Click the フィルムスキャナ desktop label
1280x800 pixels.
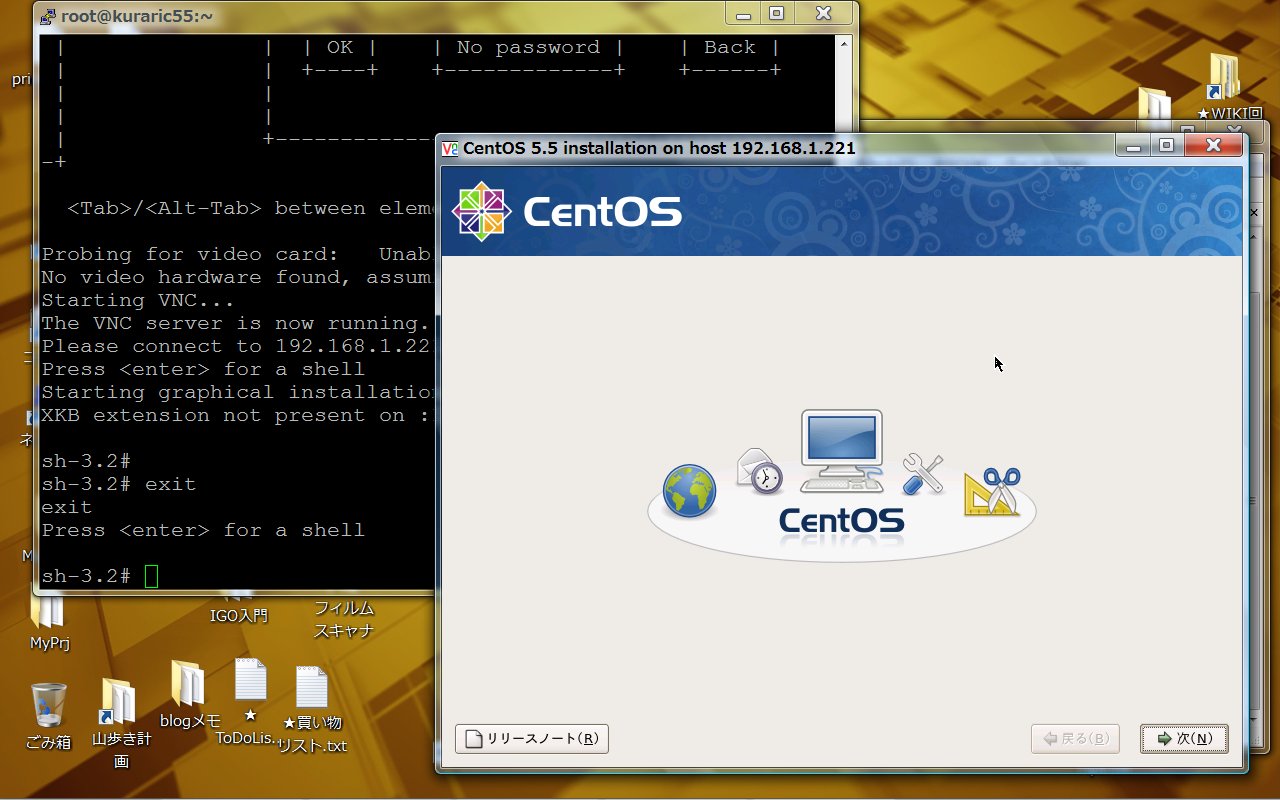click(343, 619)
